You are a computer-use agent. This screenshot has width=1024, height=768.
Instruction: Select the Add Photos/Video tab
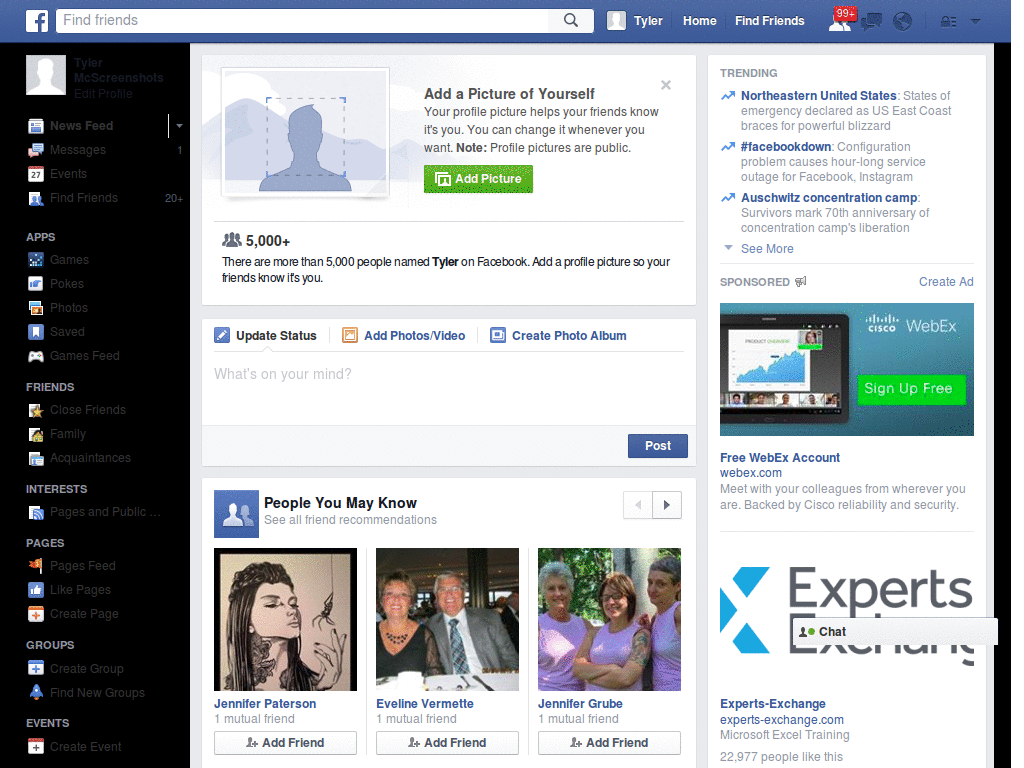[404, 336]
